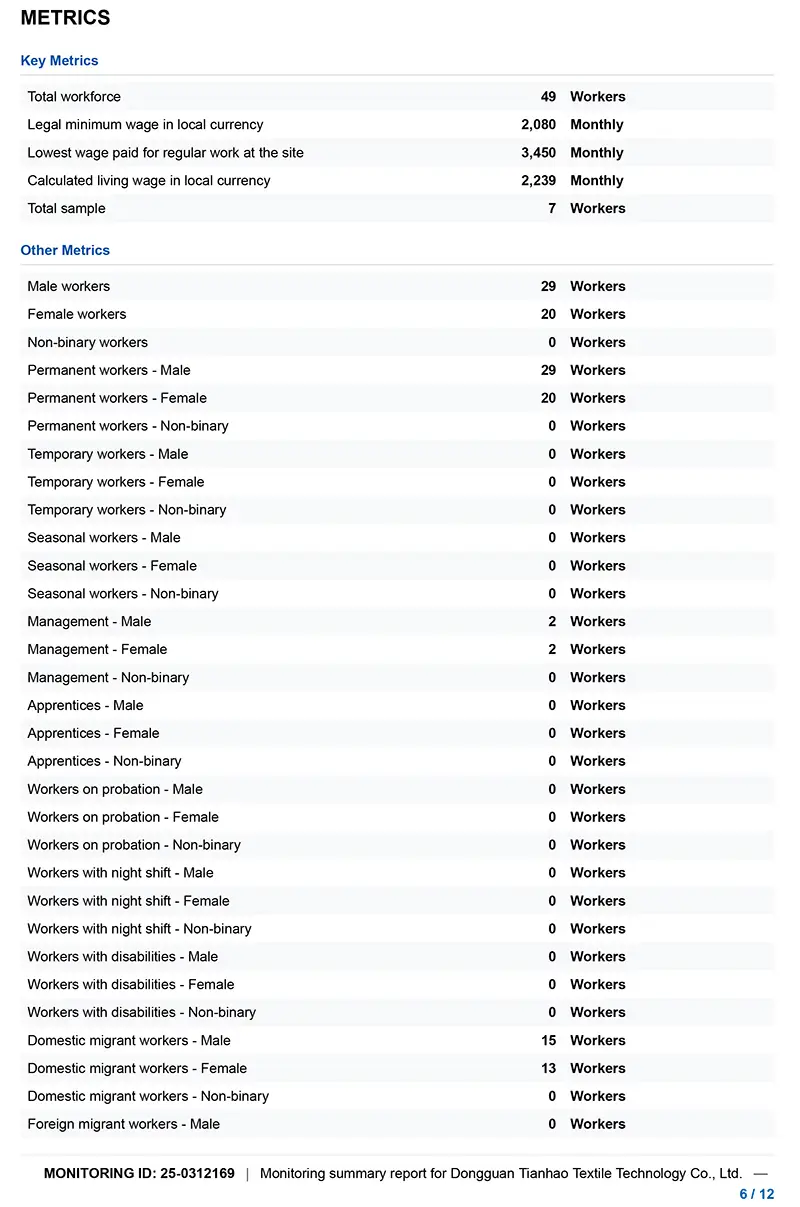Click the Total workforce row
This screenshot has height=1207, width=800.
click(x=397, y=97)
